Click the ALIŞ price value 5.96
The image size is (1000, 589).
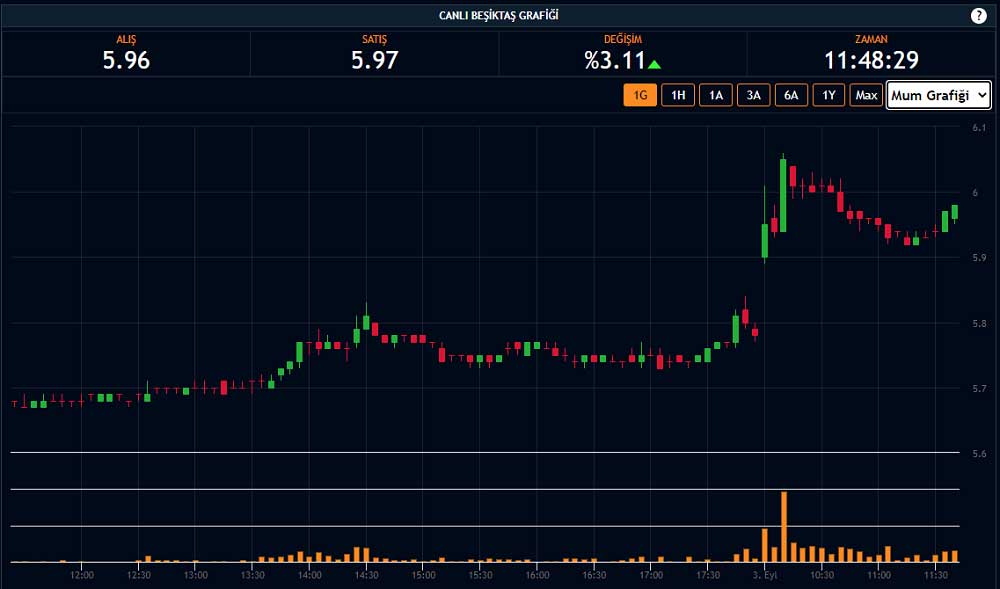[126, 61]
